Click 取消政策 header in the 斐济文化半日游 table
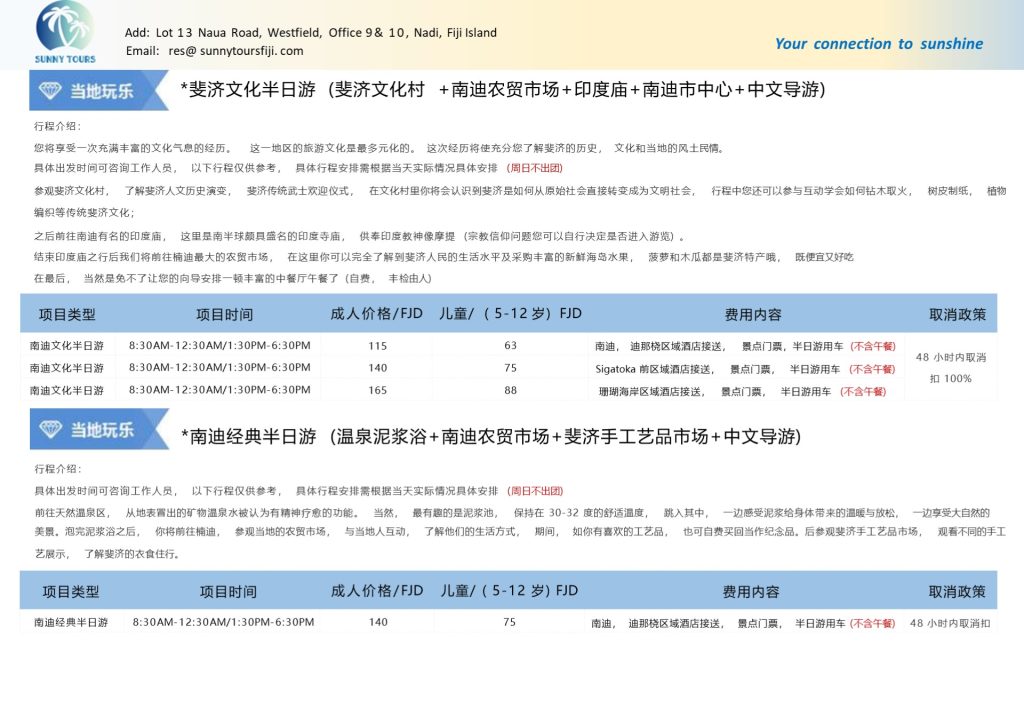 (957, 315)
